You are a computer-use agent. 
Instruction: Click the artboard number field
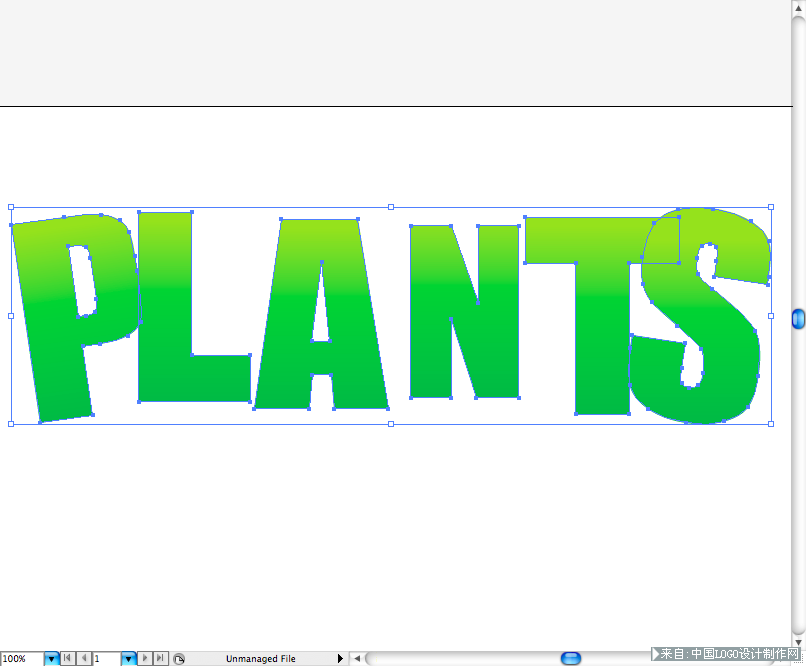coord(106,659)
